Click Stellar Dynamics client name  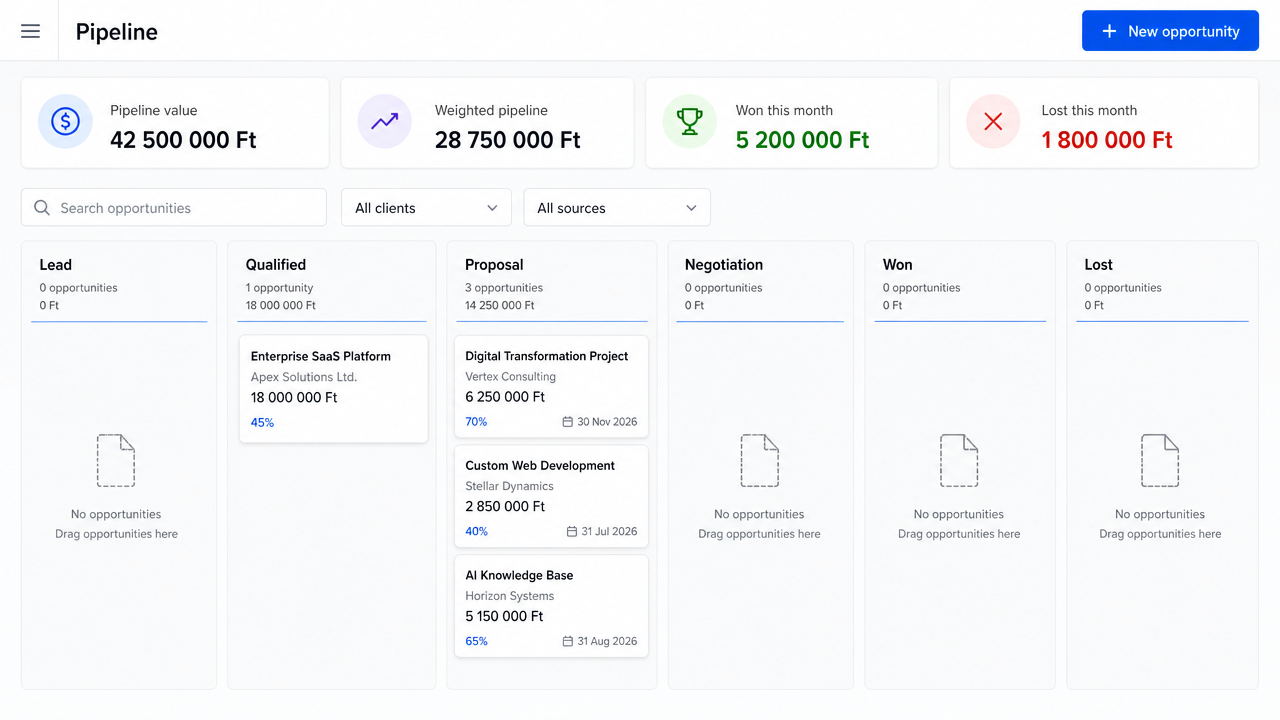pos(509,486)
